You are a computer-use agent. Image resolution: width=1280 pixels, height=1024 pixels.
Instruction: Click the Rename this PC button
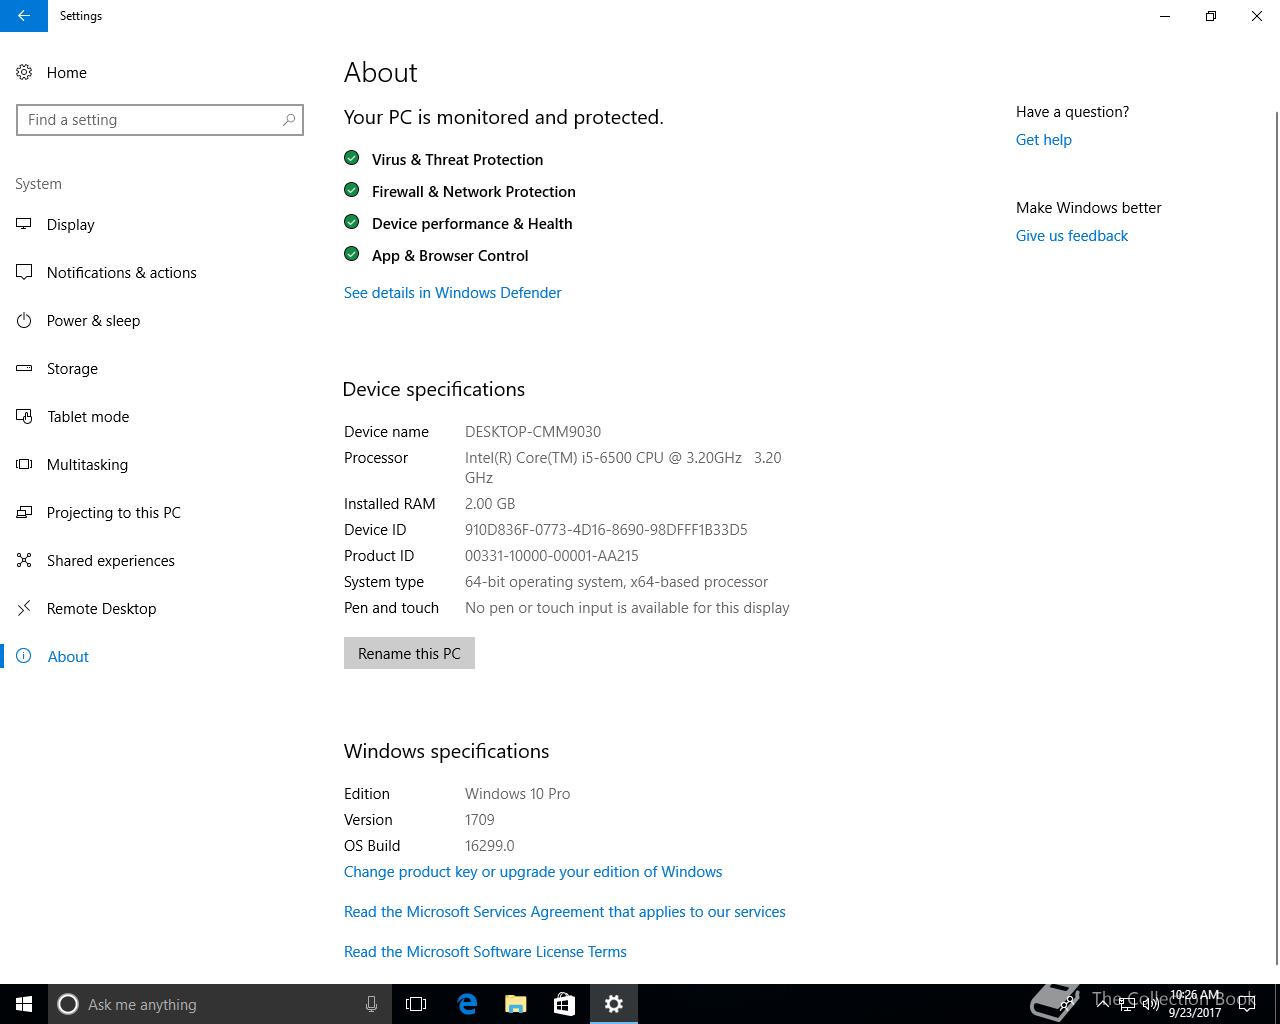coord(409,653)
